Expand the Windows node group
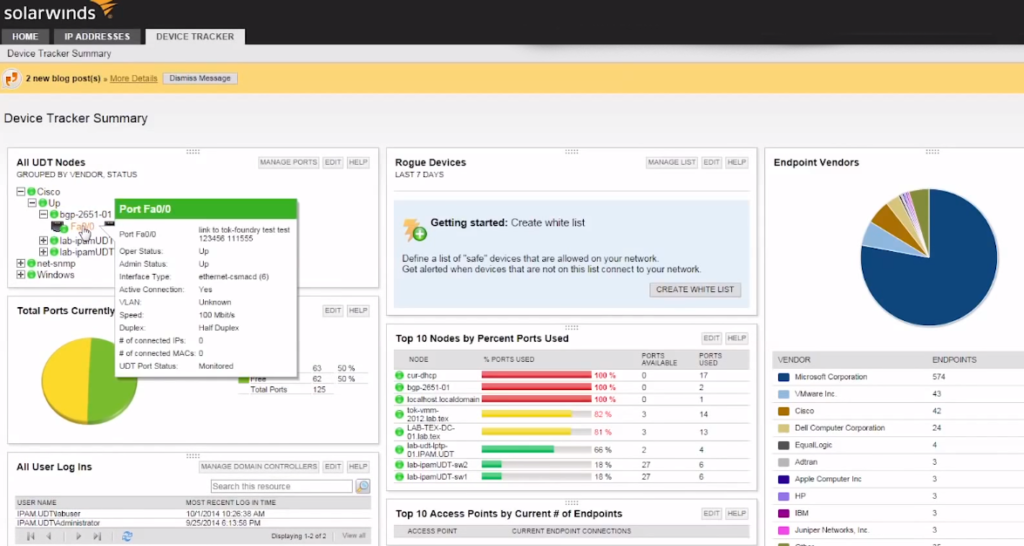Screen dimensions: 1024x546 pos(21,275)
